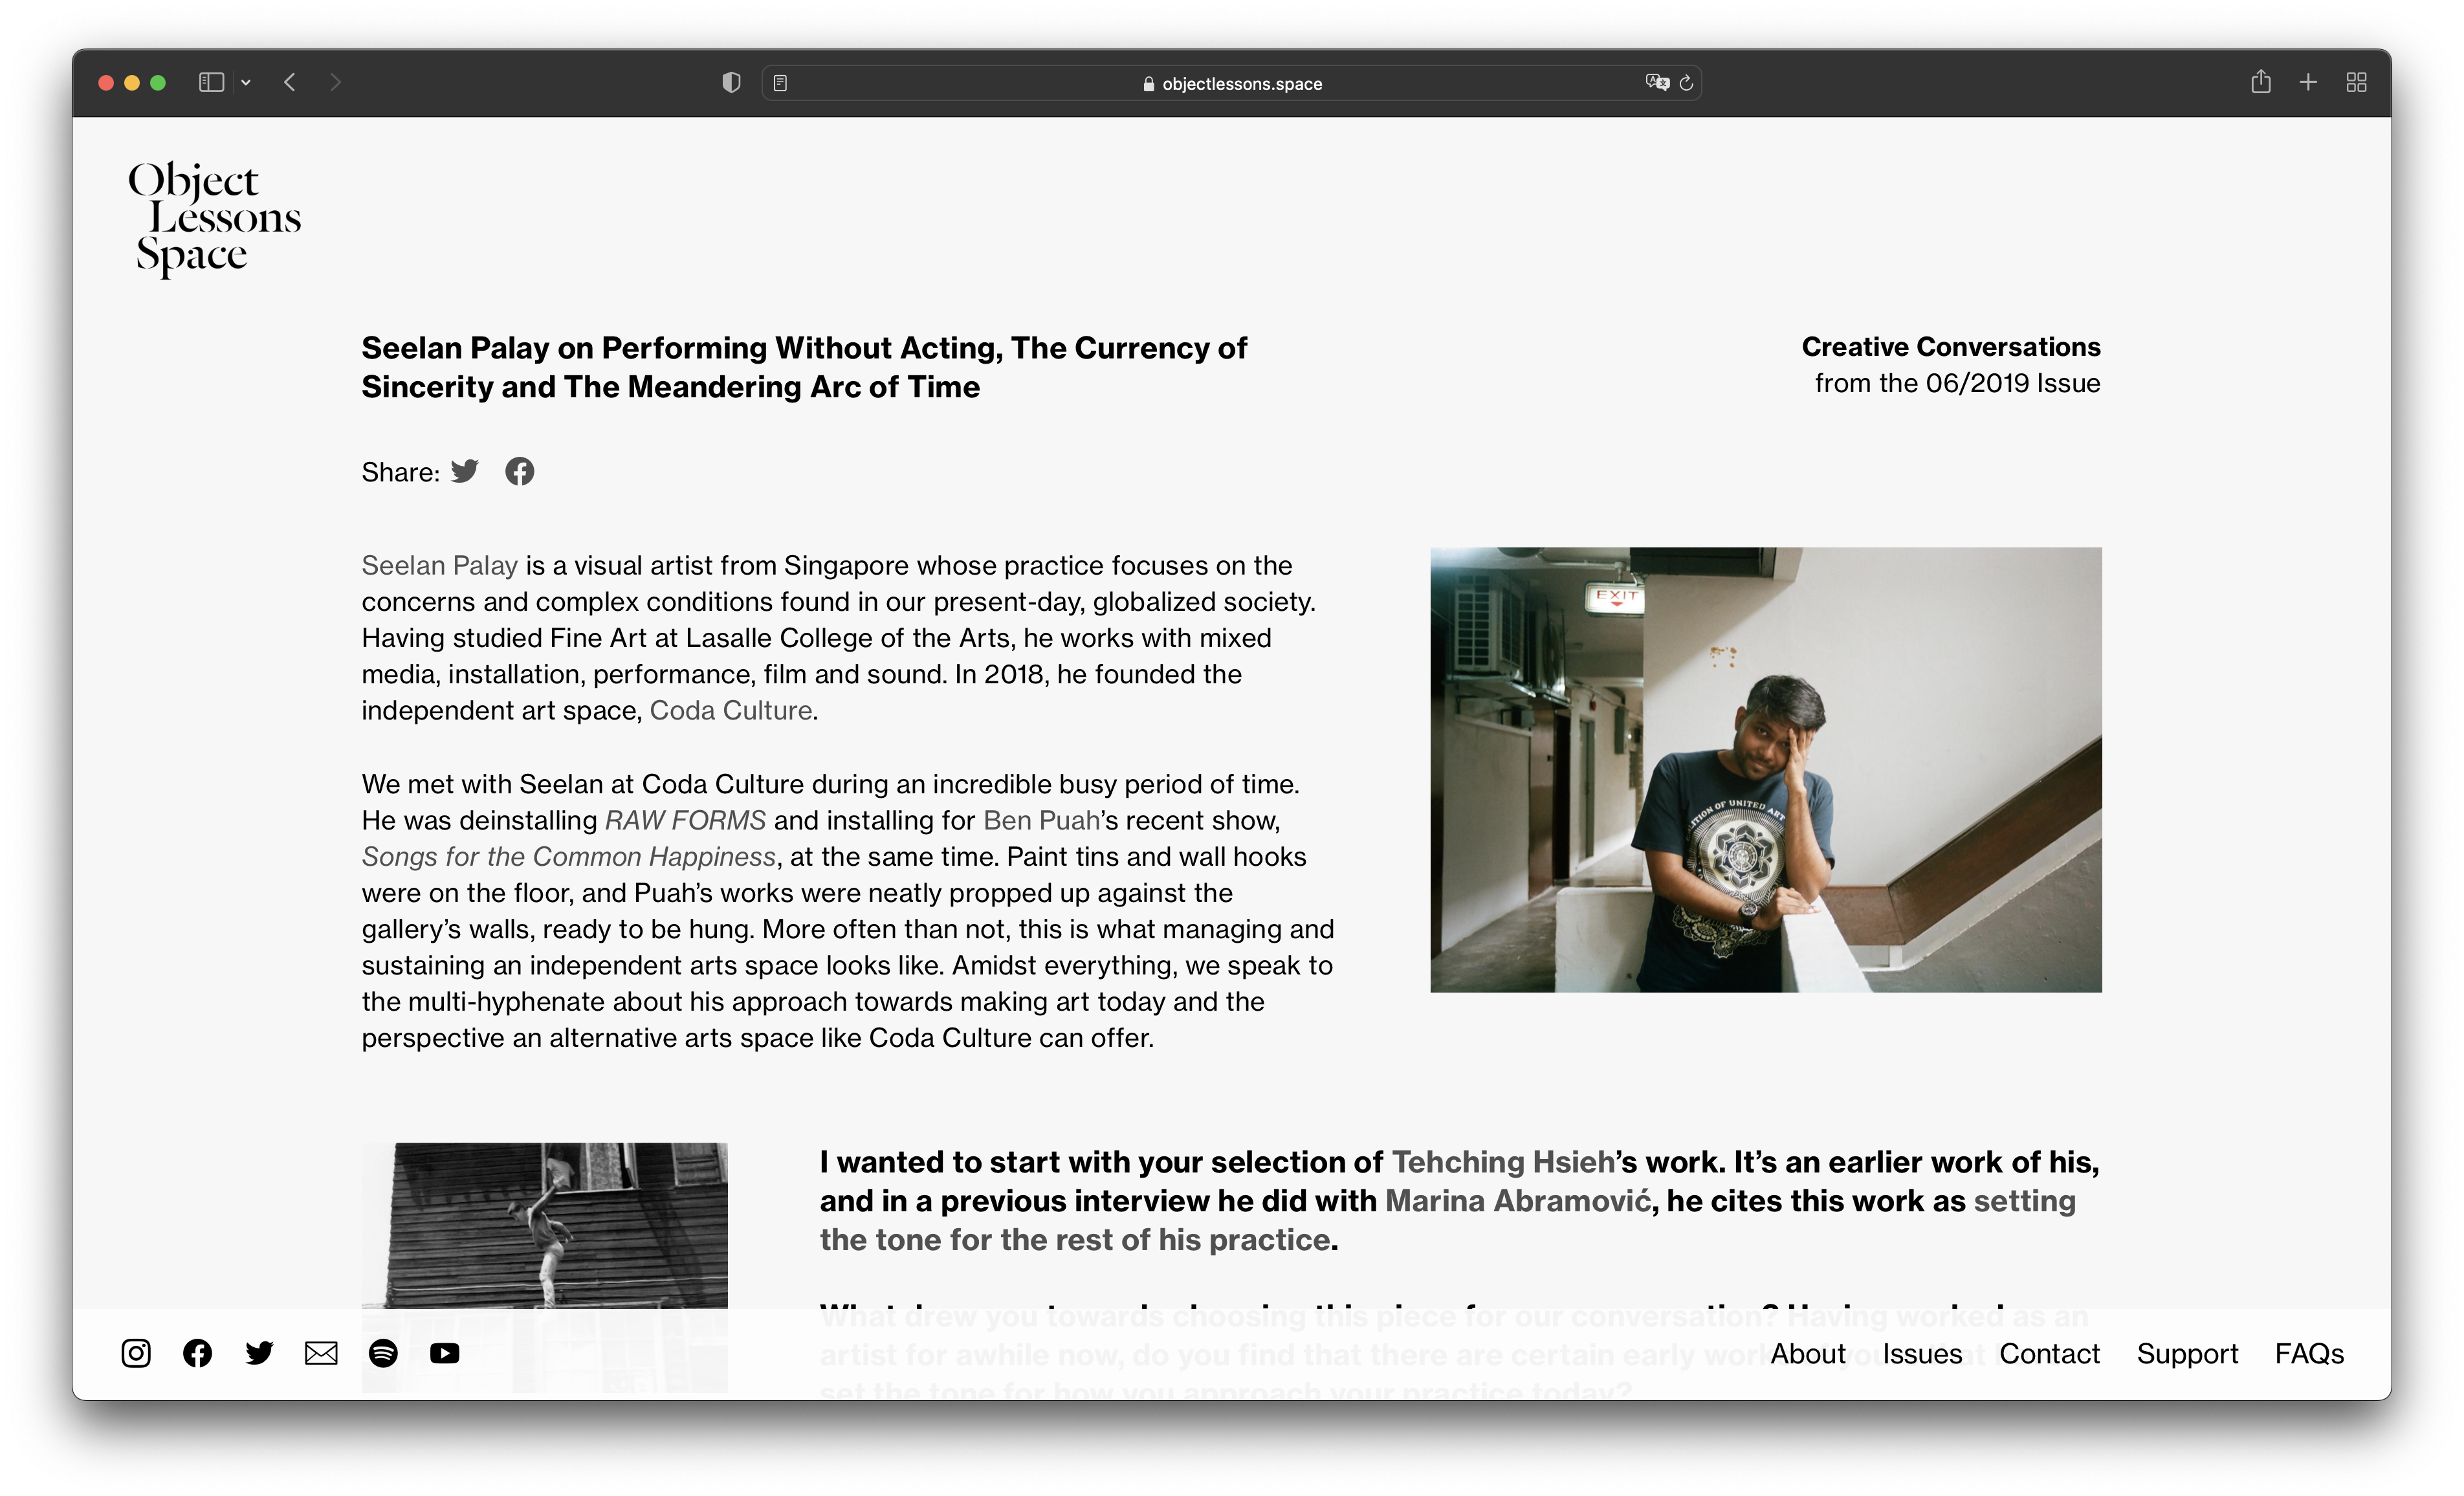Open footer Facebook page icon

coord(198,1353)
